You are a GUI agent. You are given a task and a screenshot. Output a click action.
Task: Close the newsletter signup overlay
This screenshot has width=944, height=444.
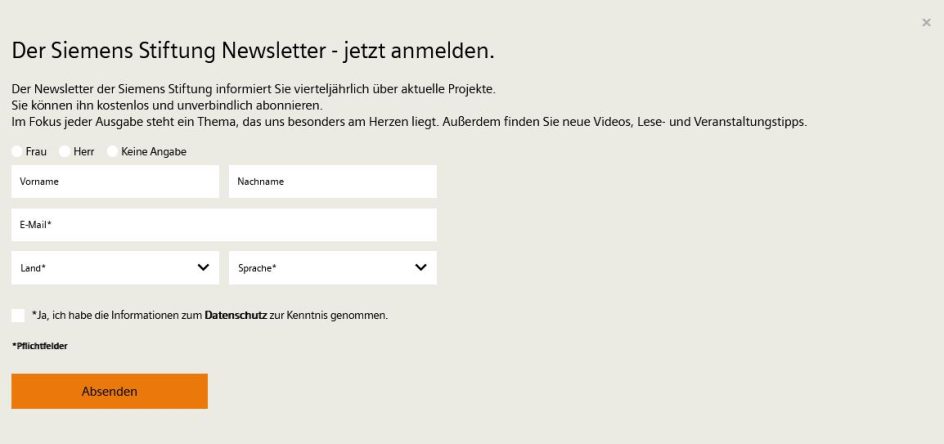tap(926, 23)
